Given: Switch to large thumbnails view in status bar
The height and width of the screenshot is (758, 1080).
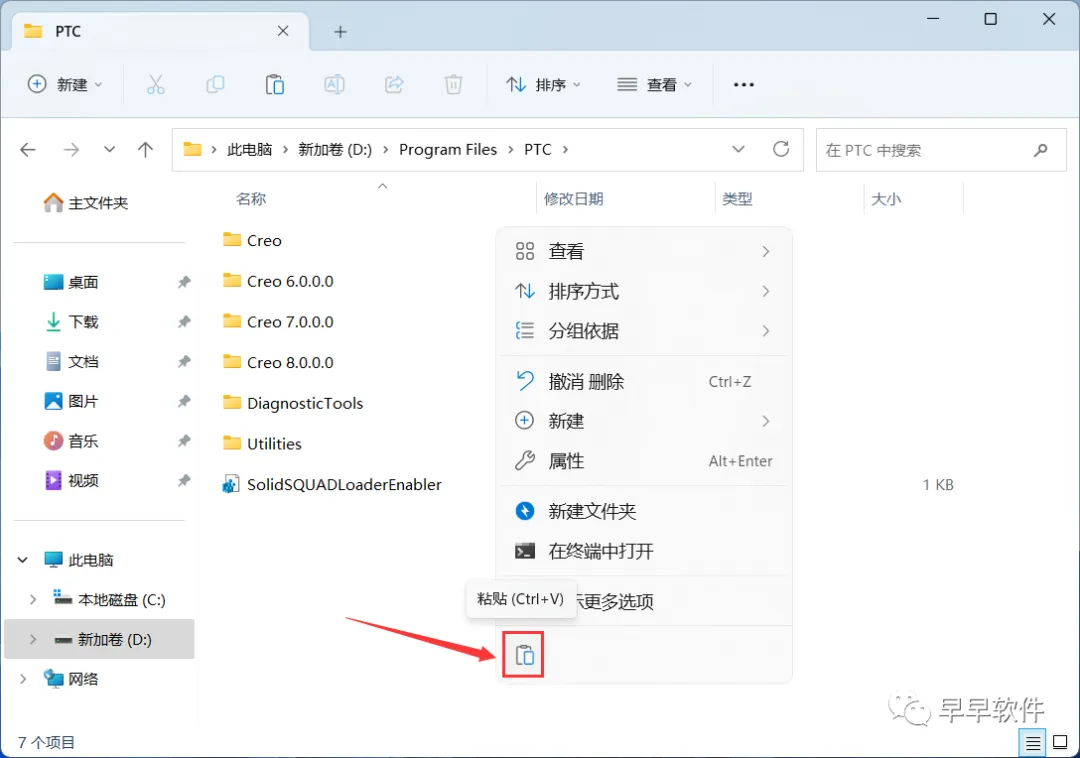Looking at the screenshot, I should pyautogui.click(x=1061, y=743).
